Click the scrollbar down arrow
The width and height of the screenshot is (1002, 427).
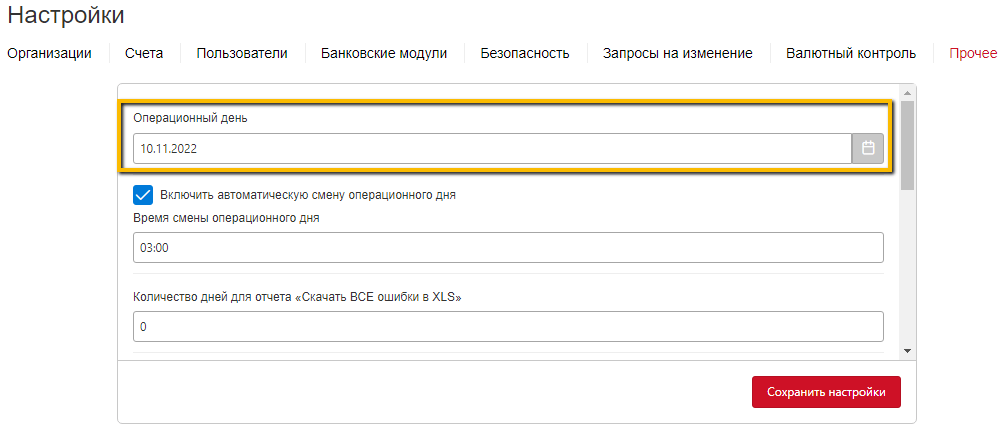[907, 351]
